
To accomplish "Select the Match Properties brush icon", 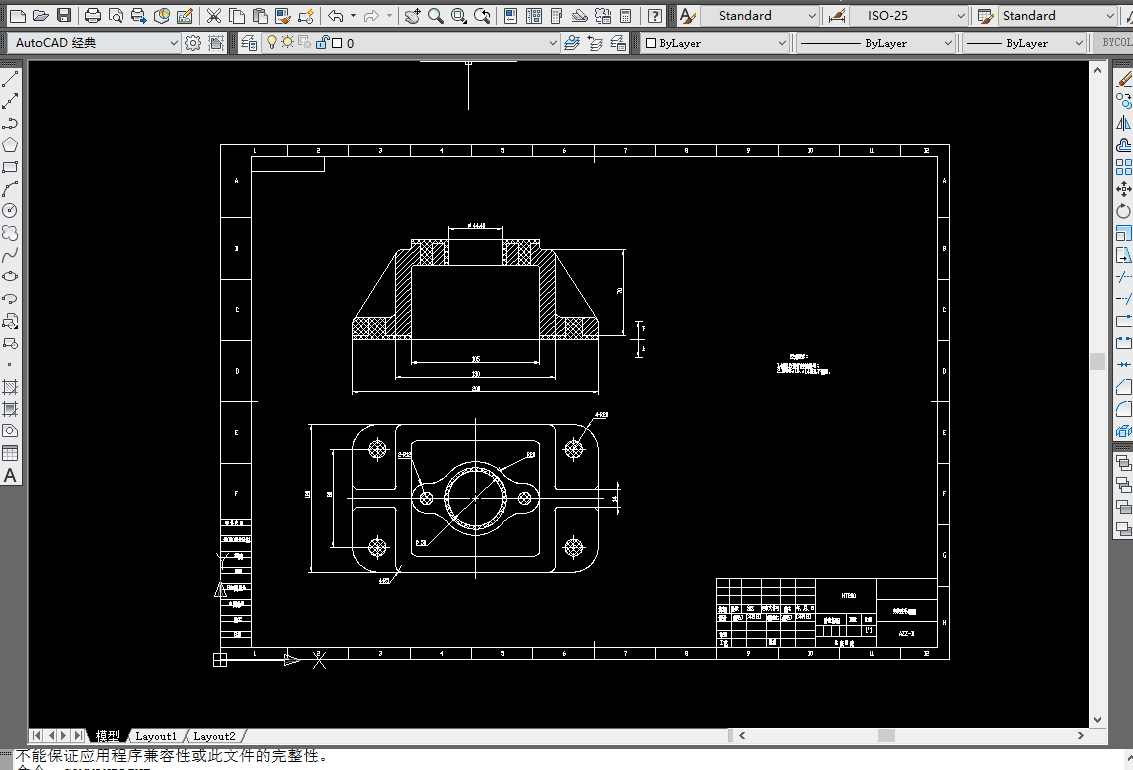I will [x=283, y=15].
